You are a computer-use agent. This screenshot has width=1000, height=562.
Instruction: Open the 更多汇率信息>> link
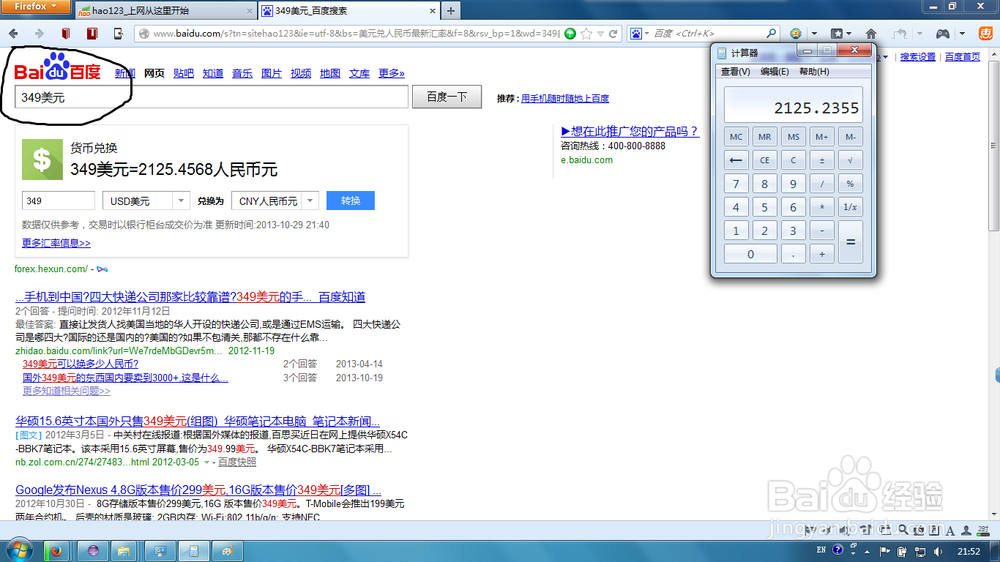(x=56, y=243)
